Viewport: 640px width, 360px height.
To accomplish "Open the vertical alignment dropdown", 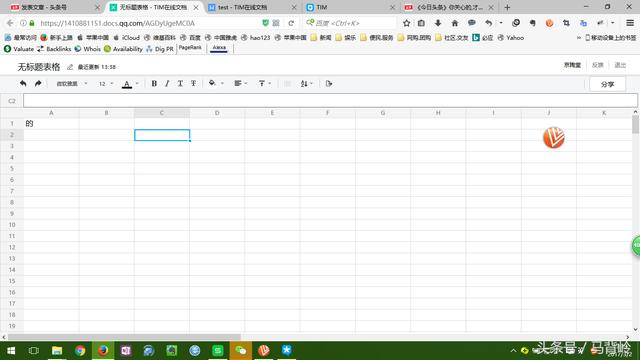I will coord(265,83).
